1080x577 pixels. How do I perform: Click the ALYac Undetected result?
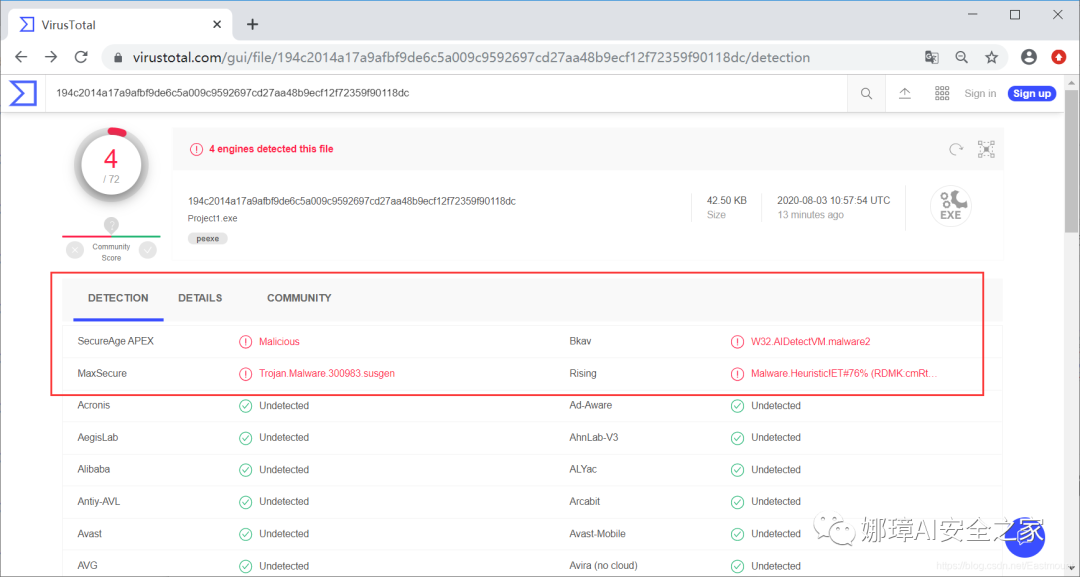pos(776,470)
